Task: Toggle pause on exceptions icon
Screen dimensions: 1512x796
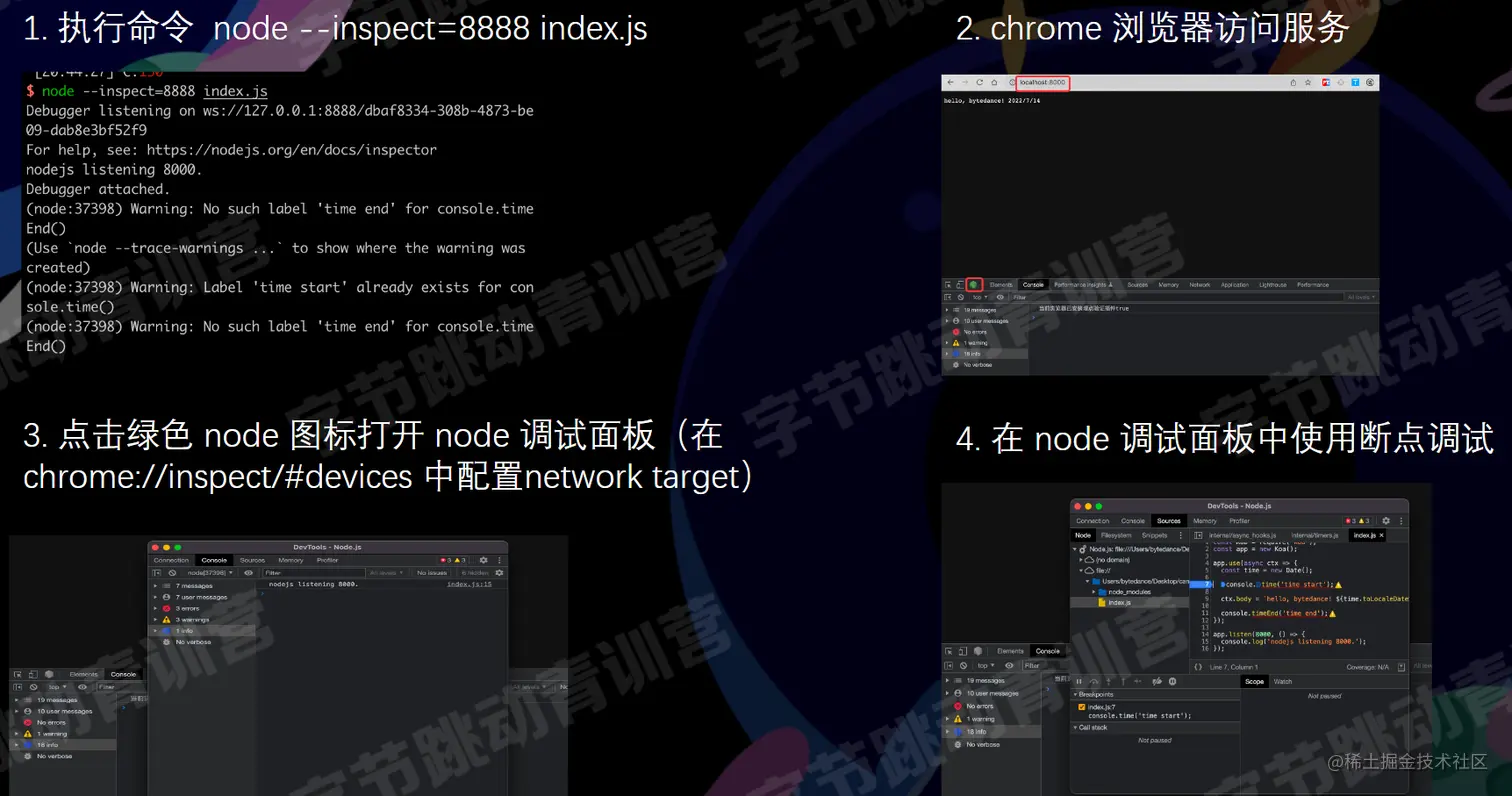Action: (1173, 681)
